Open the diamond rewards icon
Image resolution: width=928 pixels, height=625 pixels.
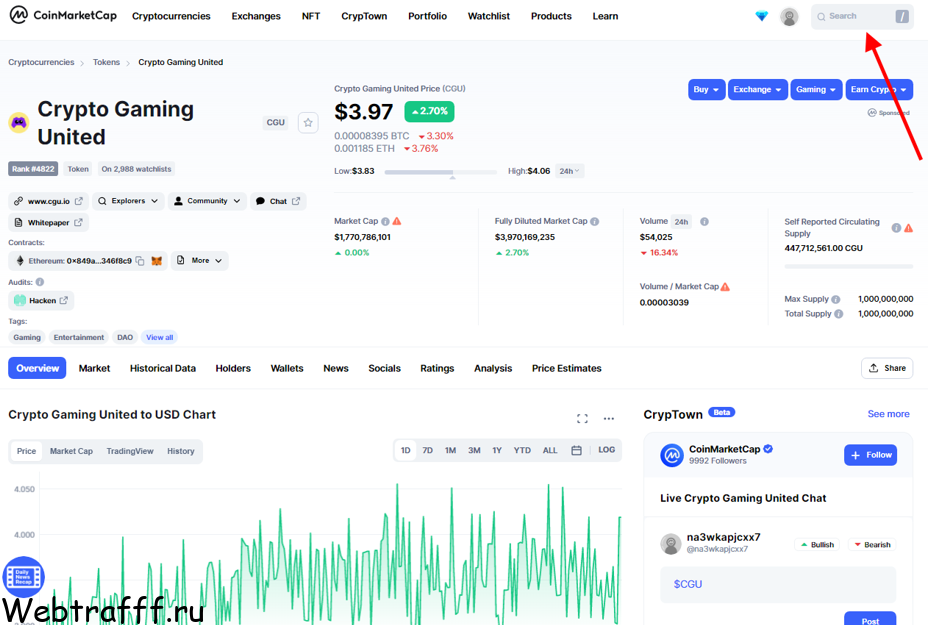coord(762,16)
